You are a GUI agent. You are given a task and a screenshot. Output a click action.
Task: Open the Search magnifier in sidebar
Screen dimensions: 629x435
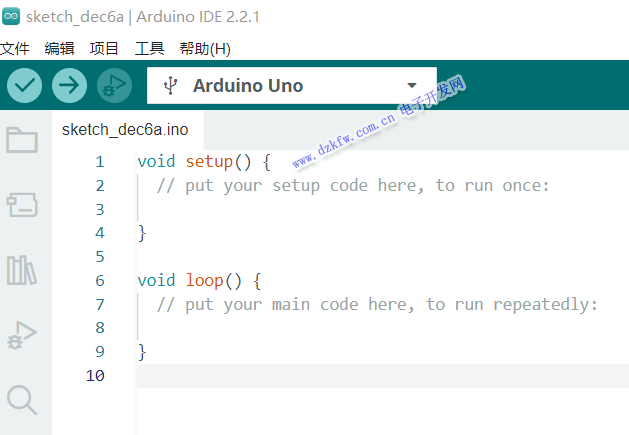coord(22,400)
